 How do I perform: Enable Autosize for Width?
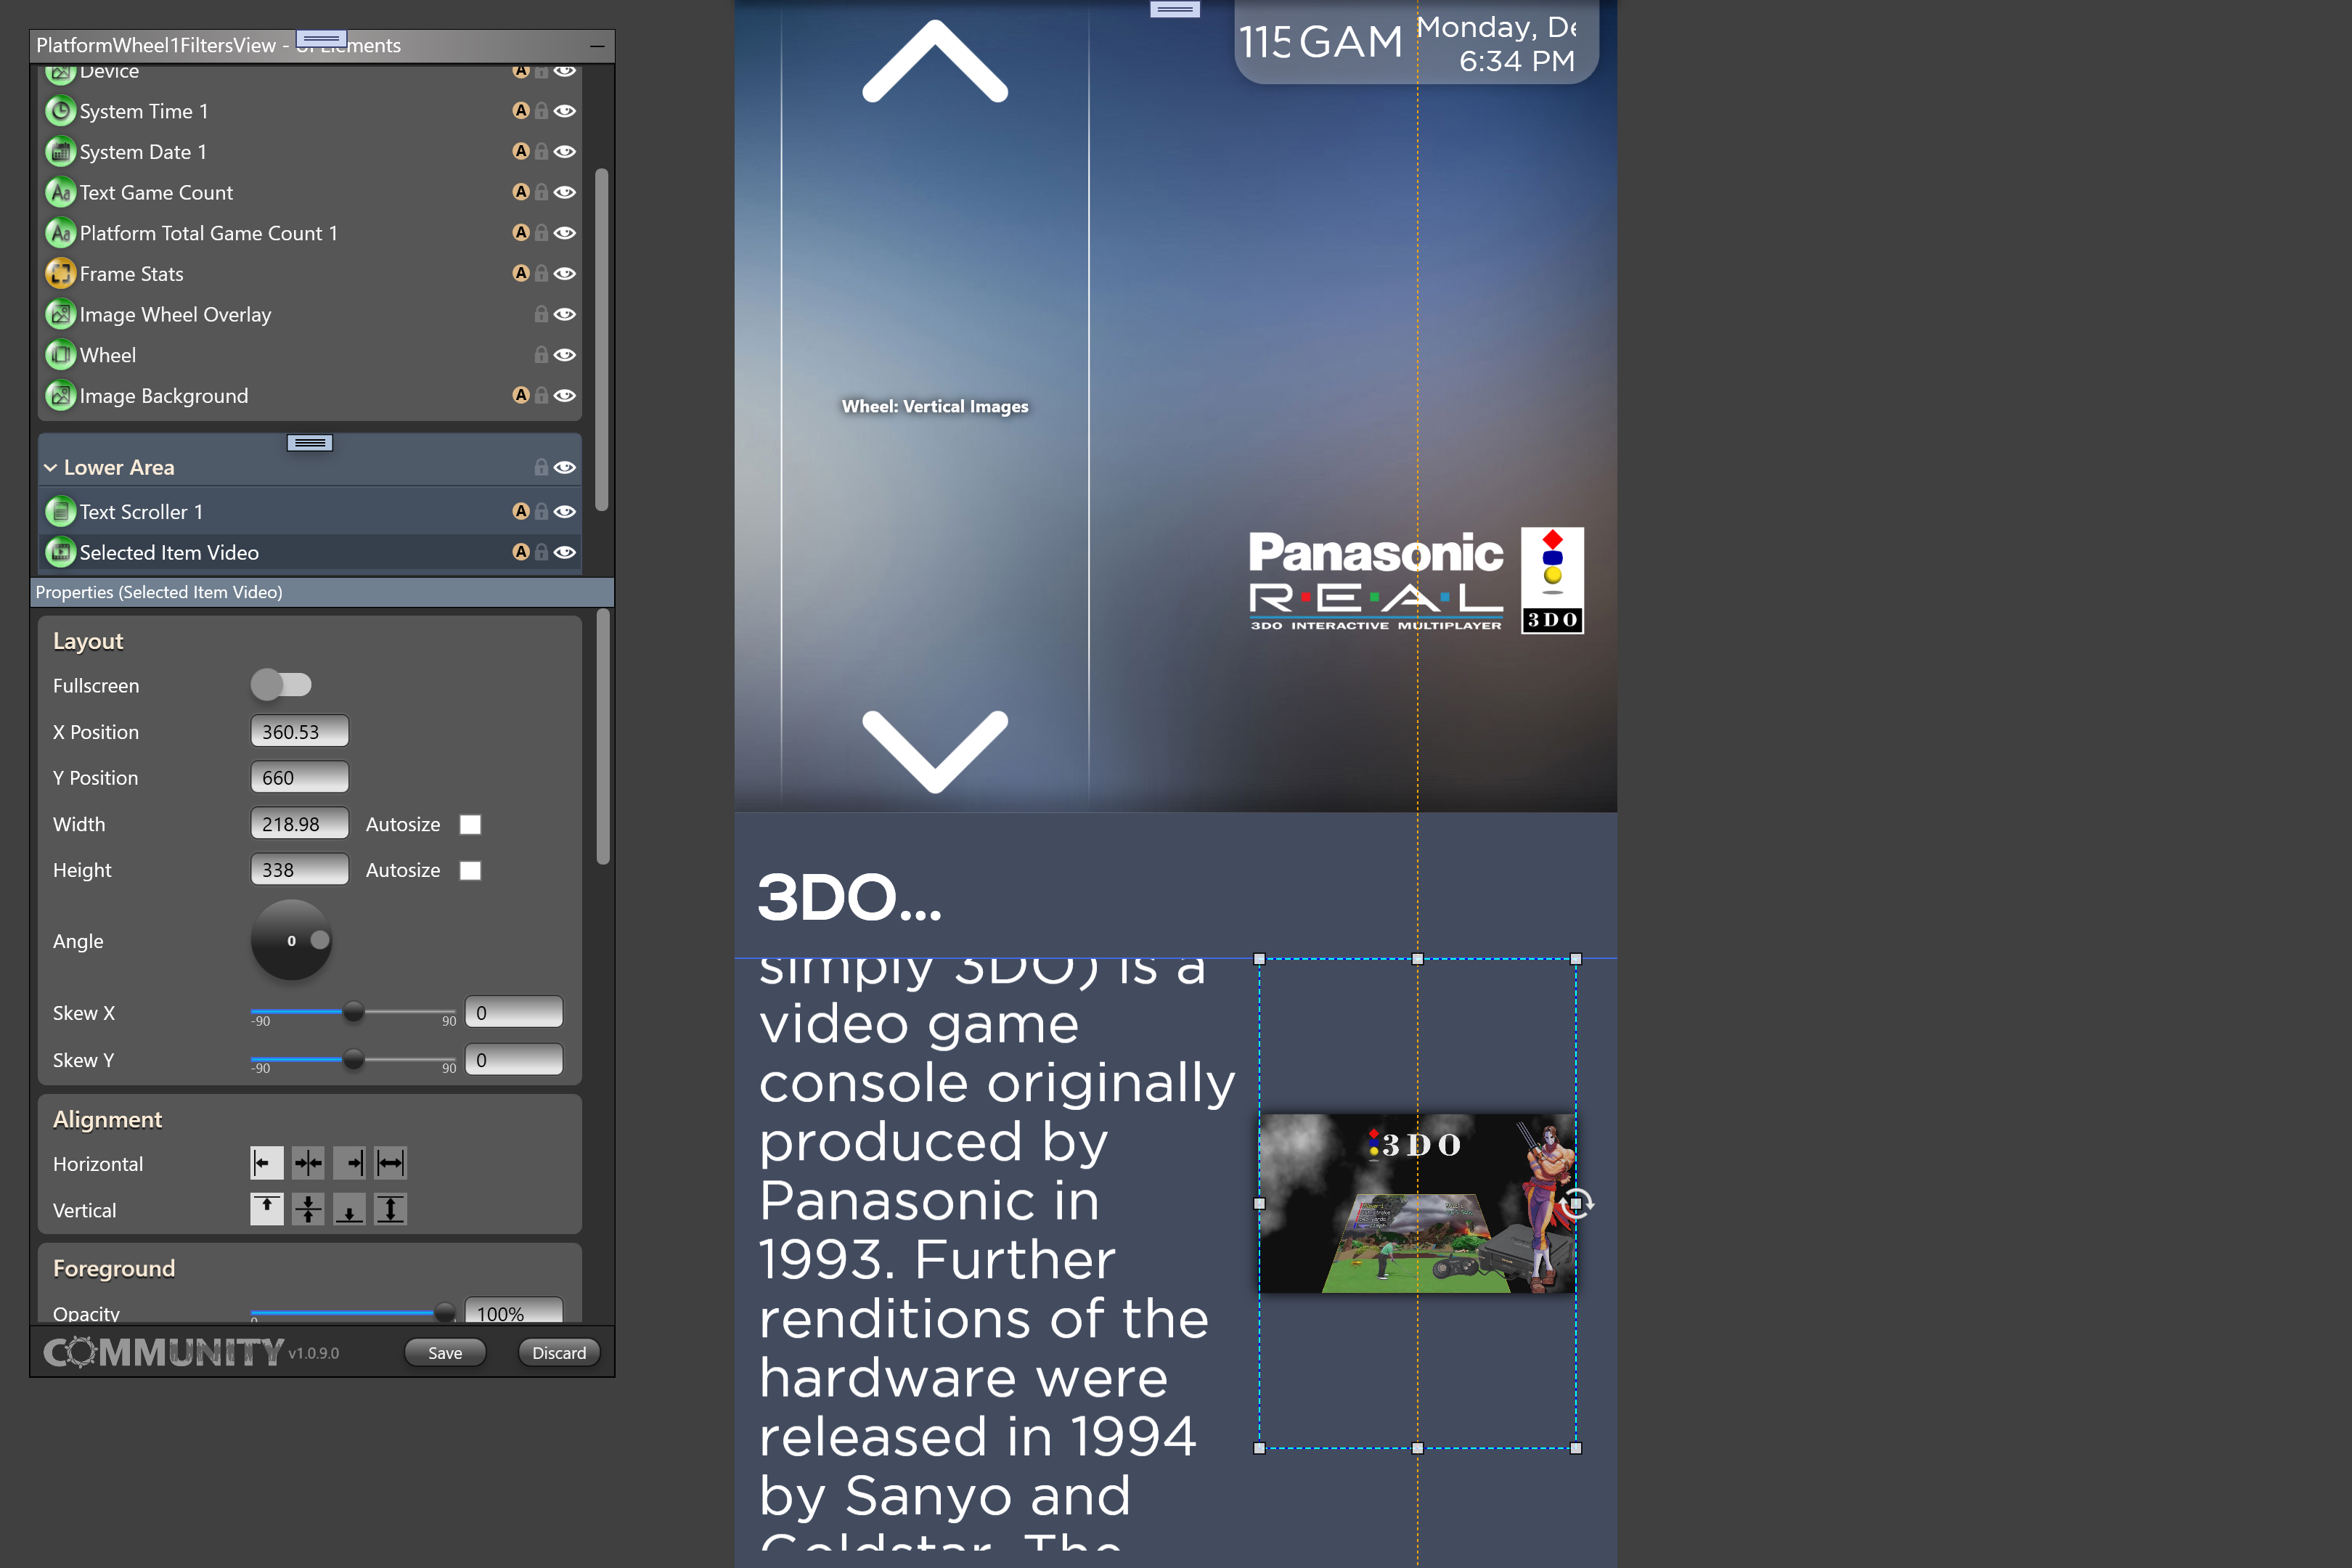coord(470,824)
